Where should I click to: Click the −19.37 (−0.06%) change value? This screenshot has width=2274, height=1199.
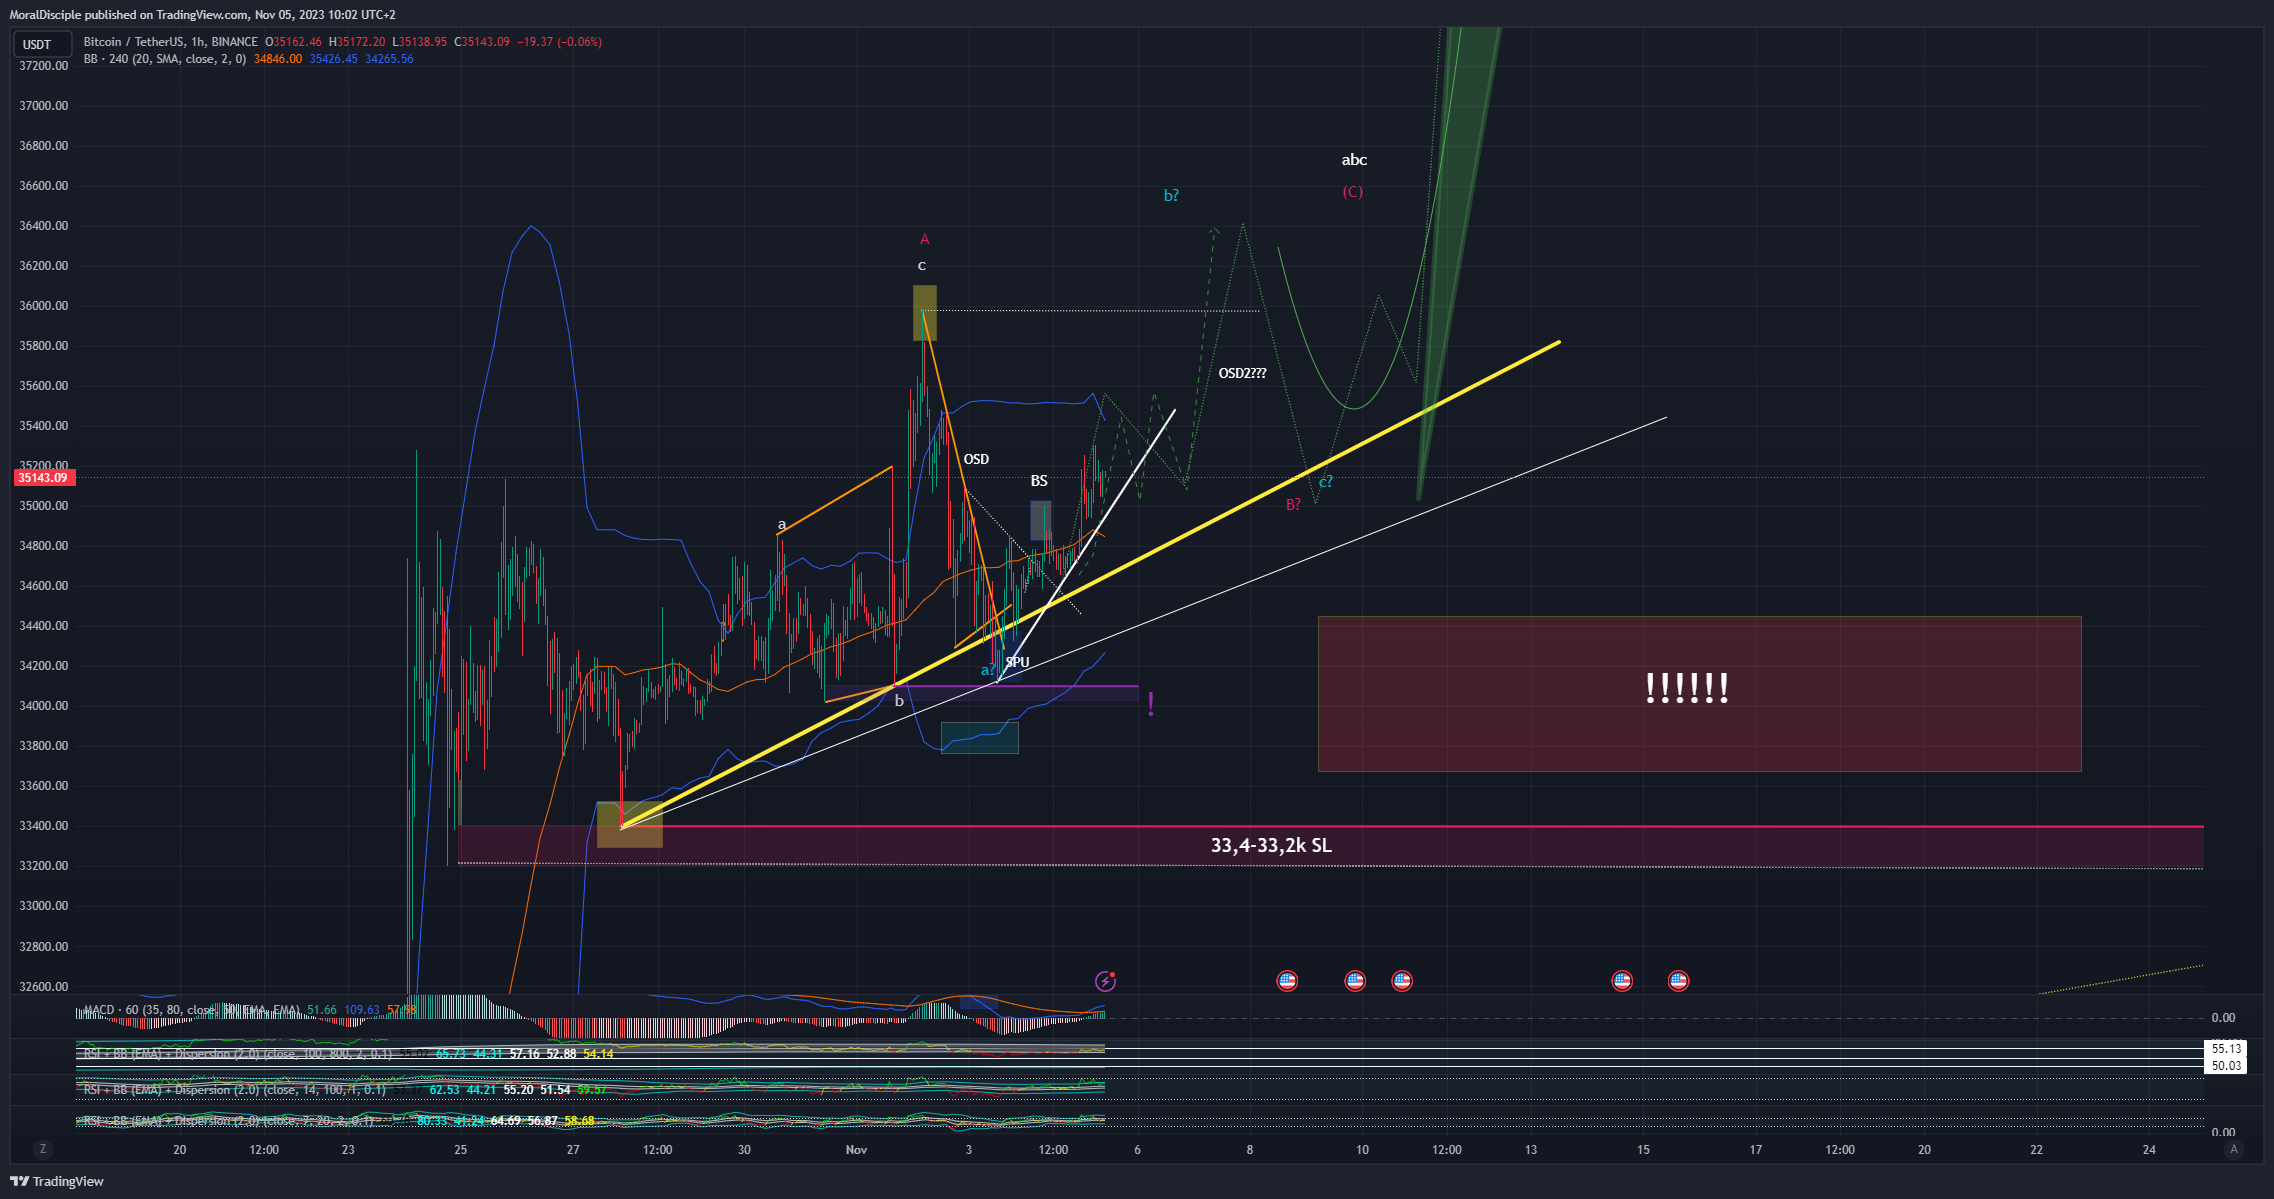coord(560,42)
